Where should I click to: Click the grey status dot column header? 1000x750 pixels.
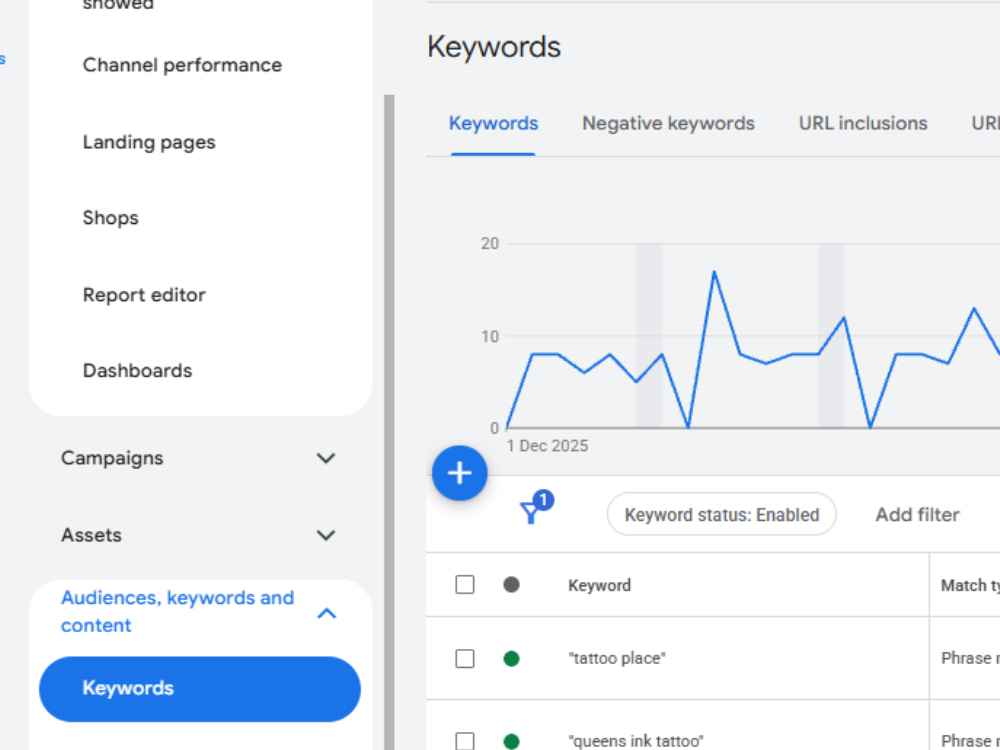[x=511, y=584]
